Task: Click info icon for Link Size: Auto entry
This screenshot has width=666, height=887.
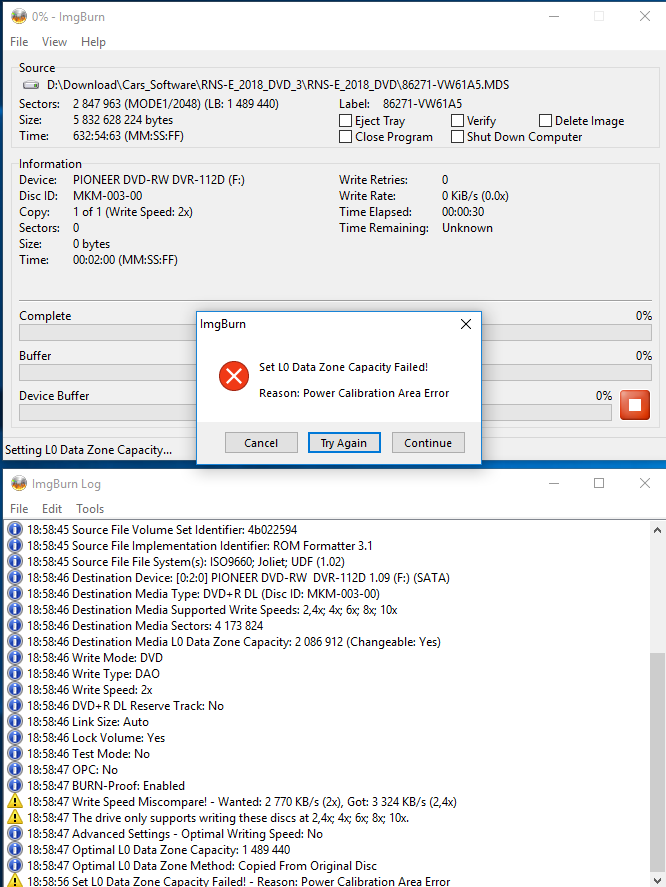Action: point(15,721)
